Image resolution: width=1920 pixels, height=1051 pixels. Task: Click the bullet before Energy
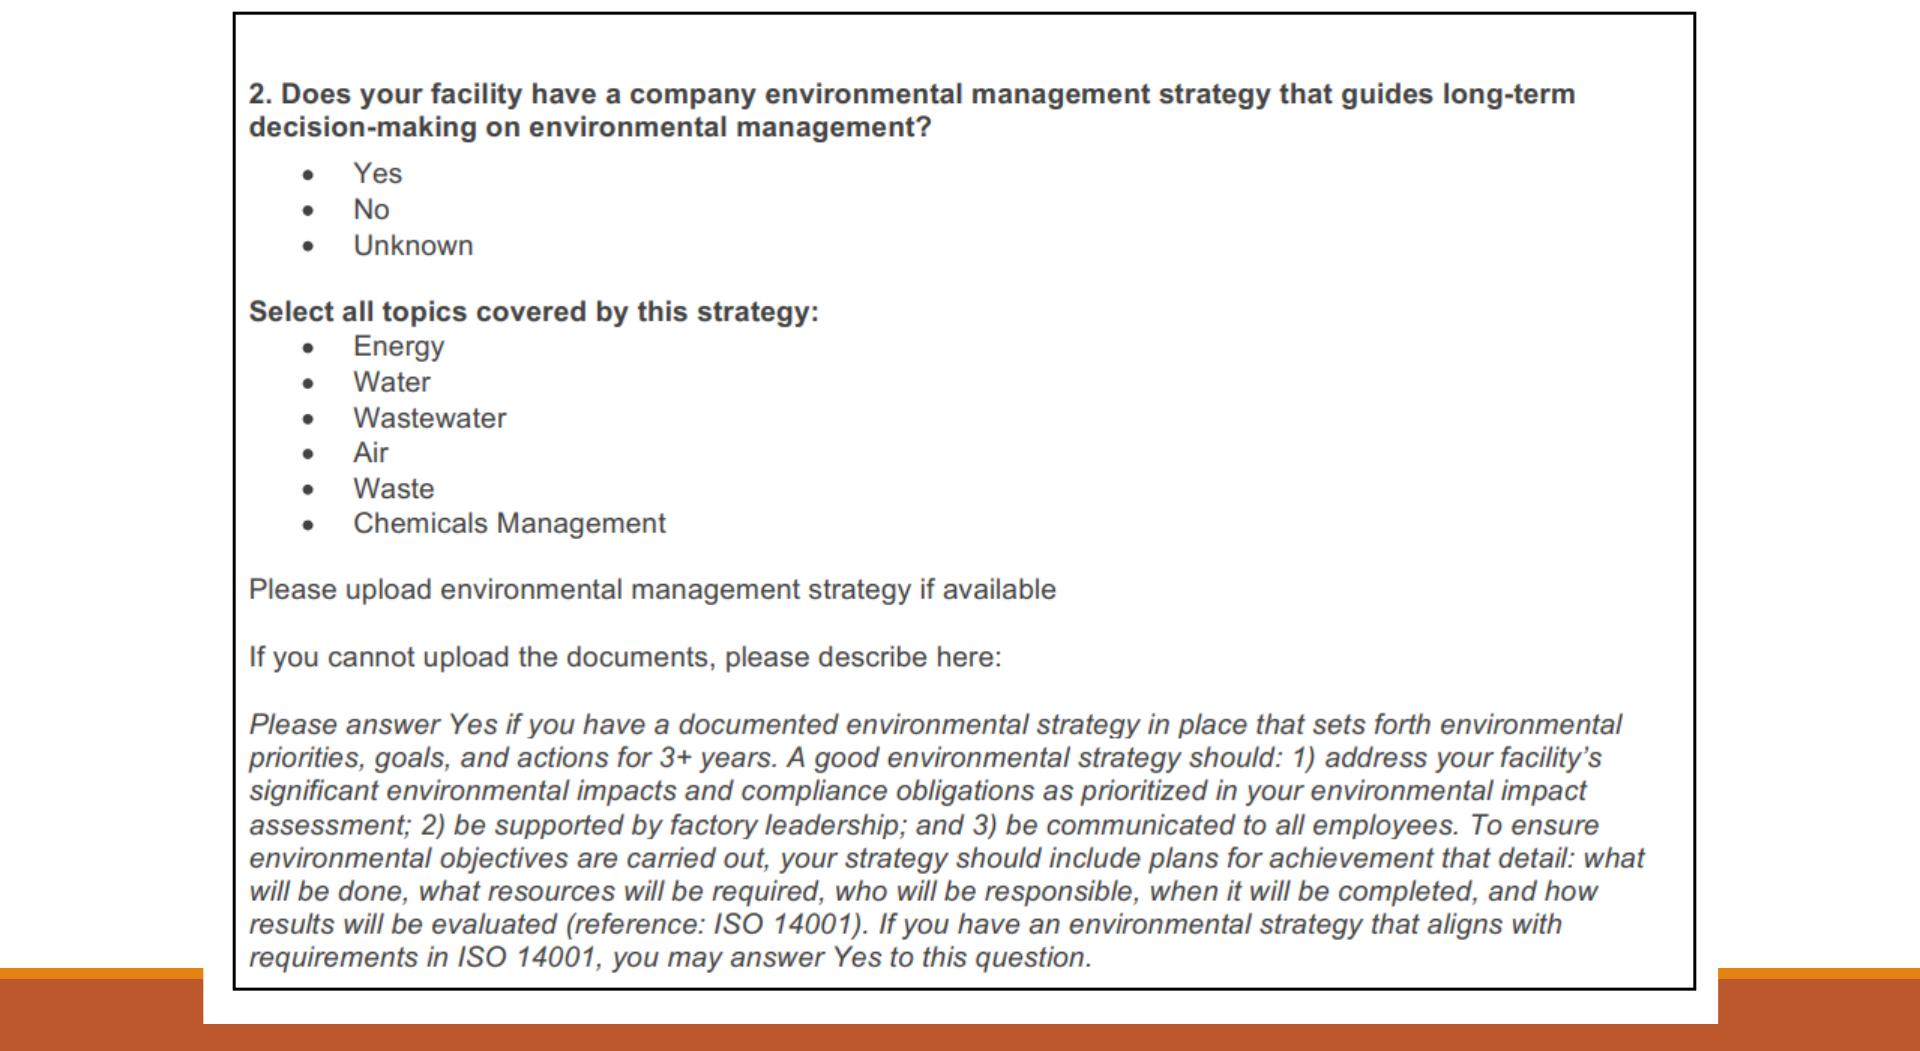tap(308, 348)
